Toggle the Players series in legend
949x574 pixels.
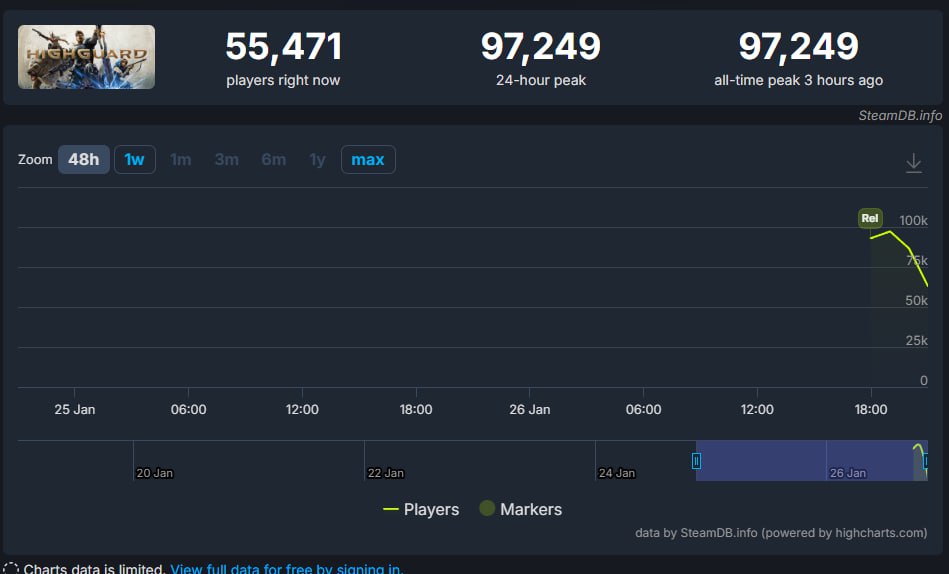click(x=421, y=509)
